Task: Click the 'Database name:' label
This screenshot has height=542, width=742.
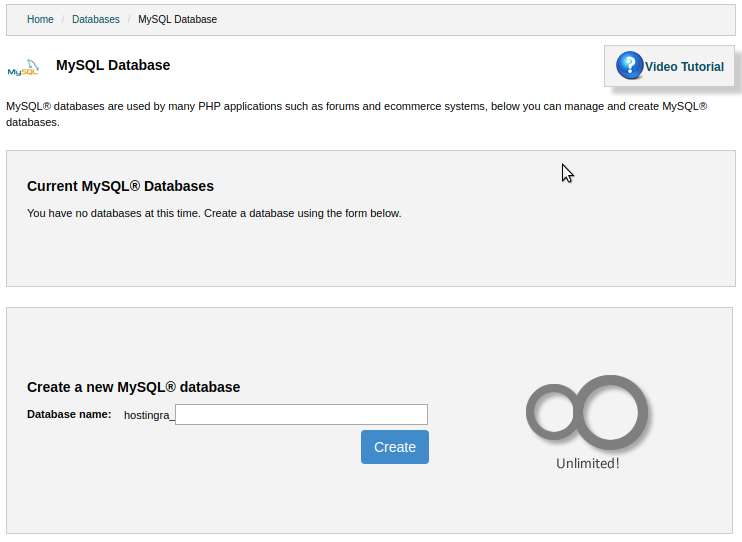Action: pos(69,414)
